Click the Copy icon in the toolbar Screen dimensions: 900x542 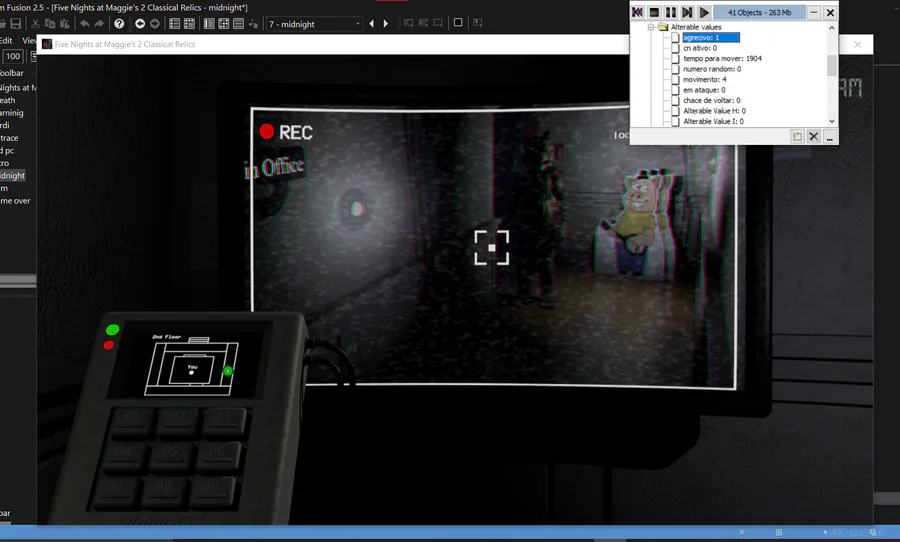coord(50,24)
